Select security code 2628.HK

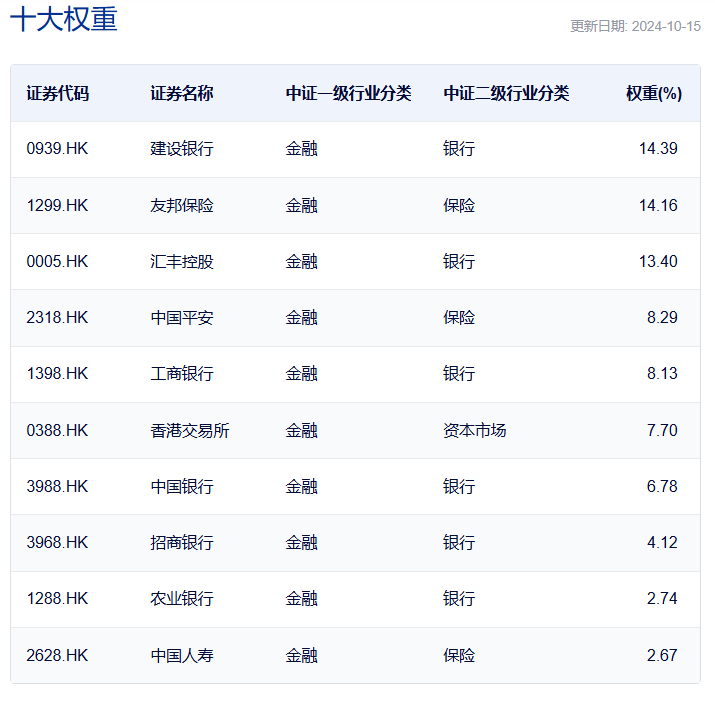click(x=57, y=656)
